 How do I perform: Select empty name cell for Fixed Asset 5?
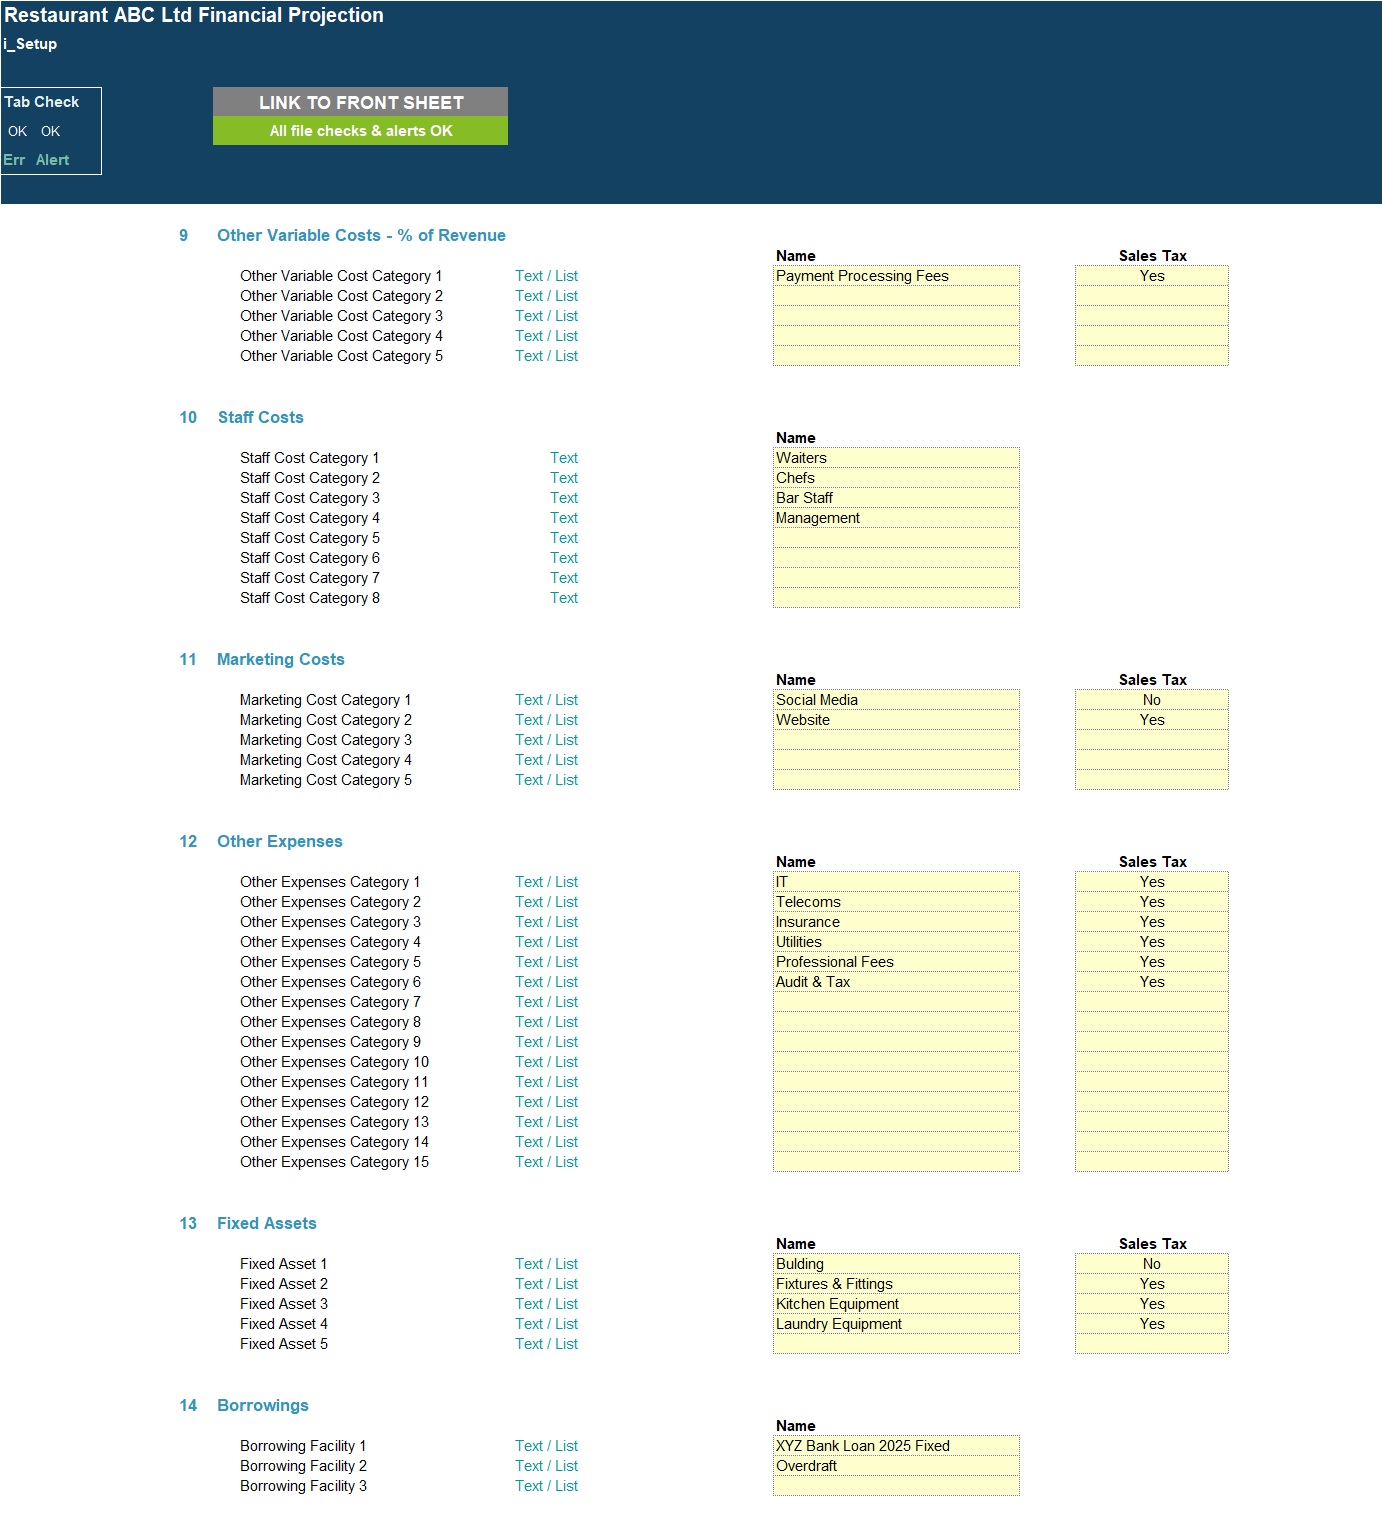click(x=896, y=1344)
